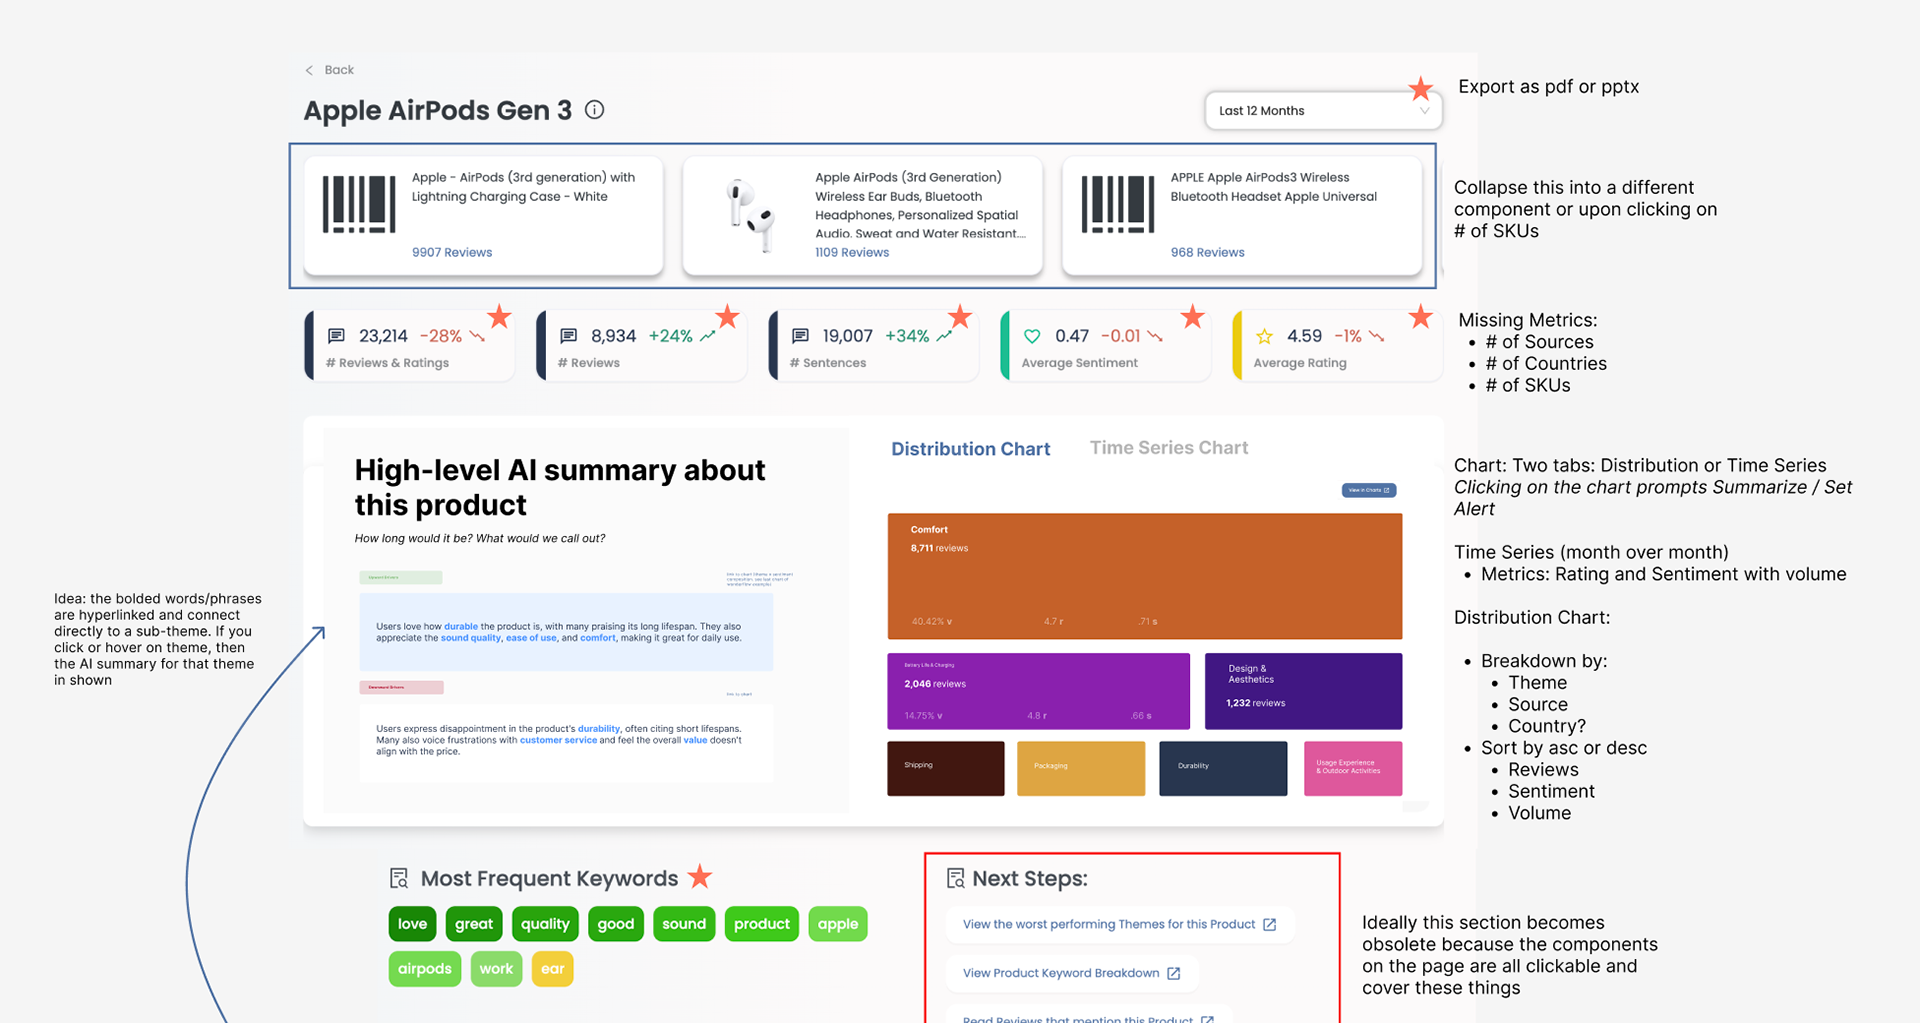The height and width of the screenshot is (1023, 1920).
Task: Go back using the Back link
Action: (329, 70)
